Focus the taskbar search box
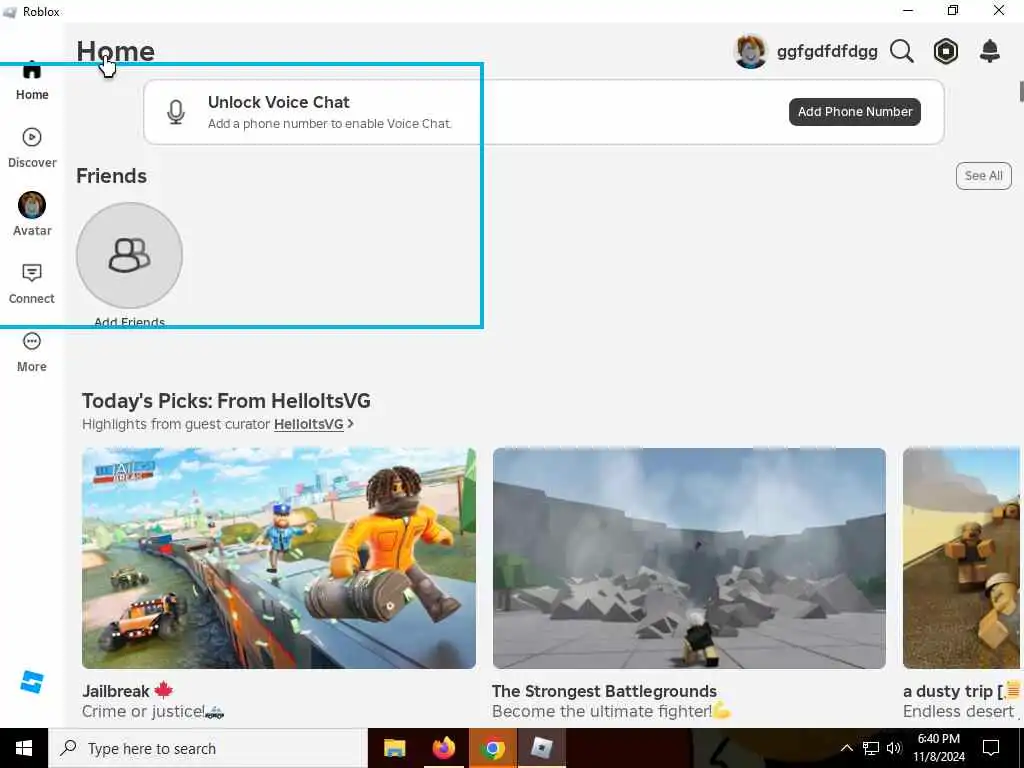 208,748
